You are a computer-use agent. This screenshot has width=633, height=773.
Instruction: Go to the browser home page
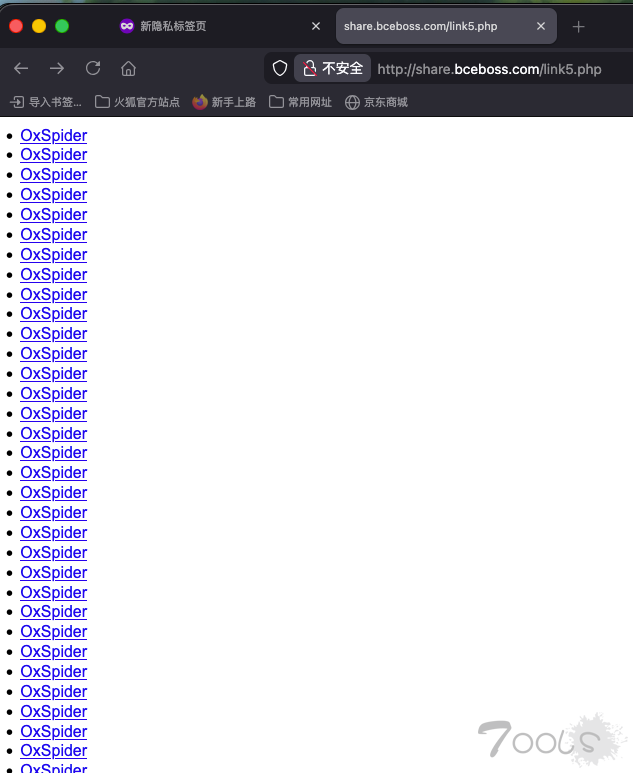point(128,69)
